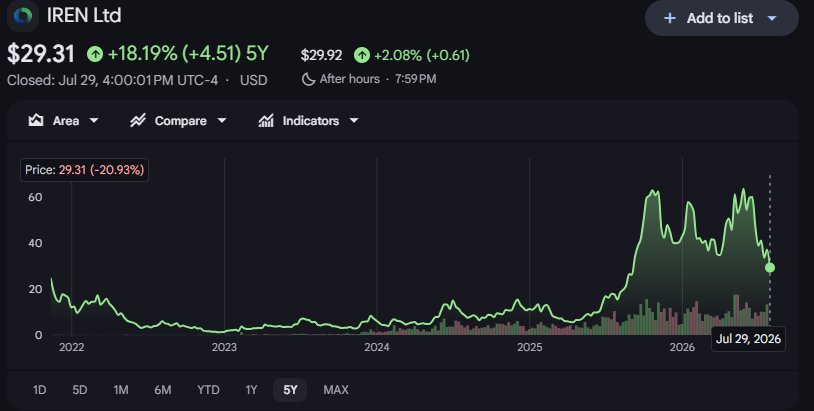Click the 60 value on the y-axis
This screenshot has width=814, height=411.
[35, 197]
